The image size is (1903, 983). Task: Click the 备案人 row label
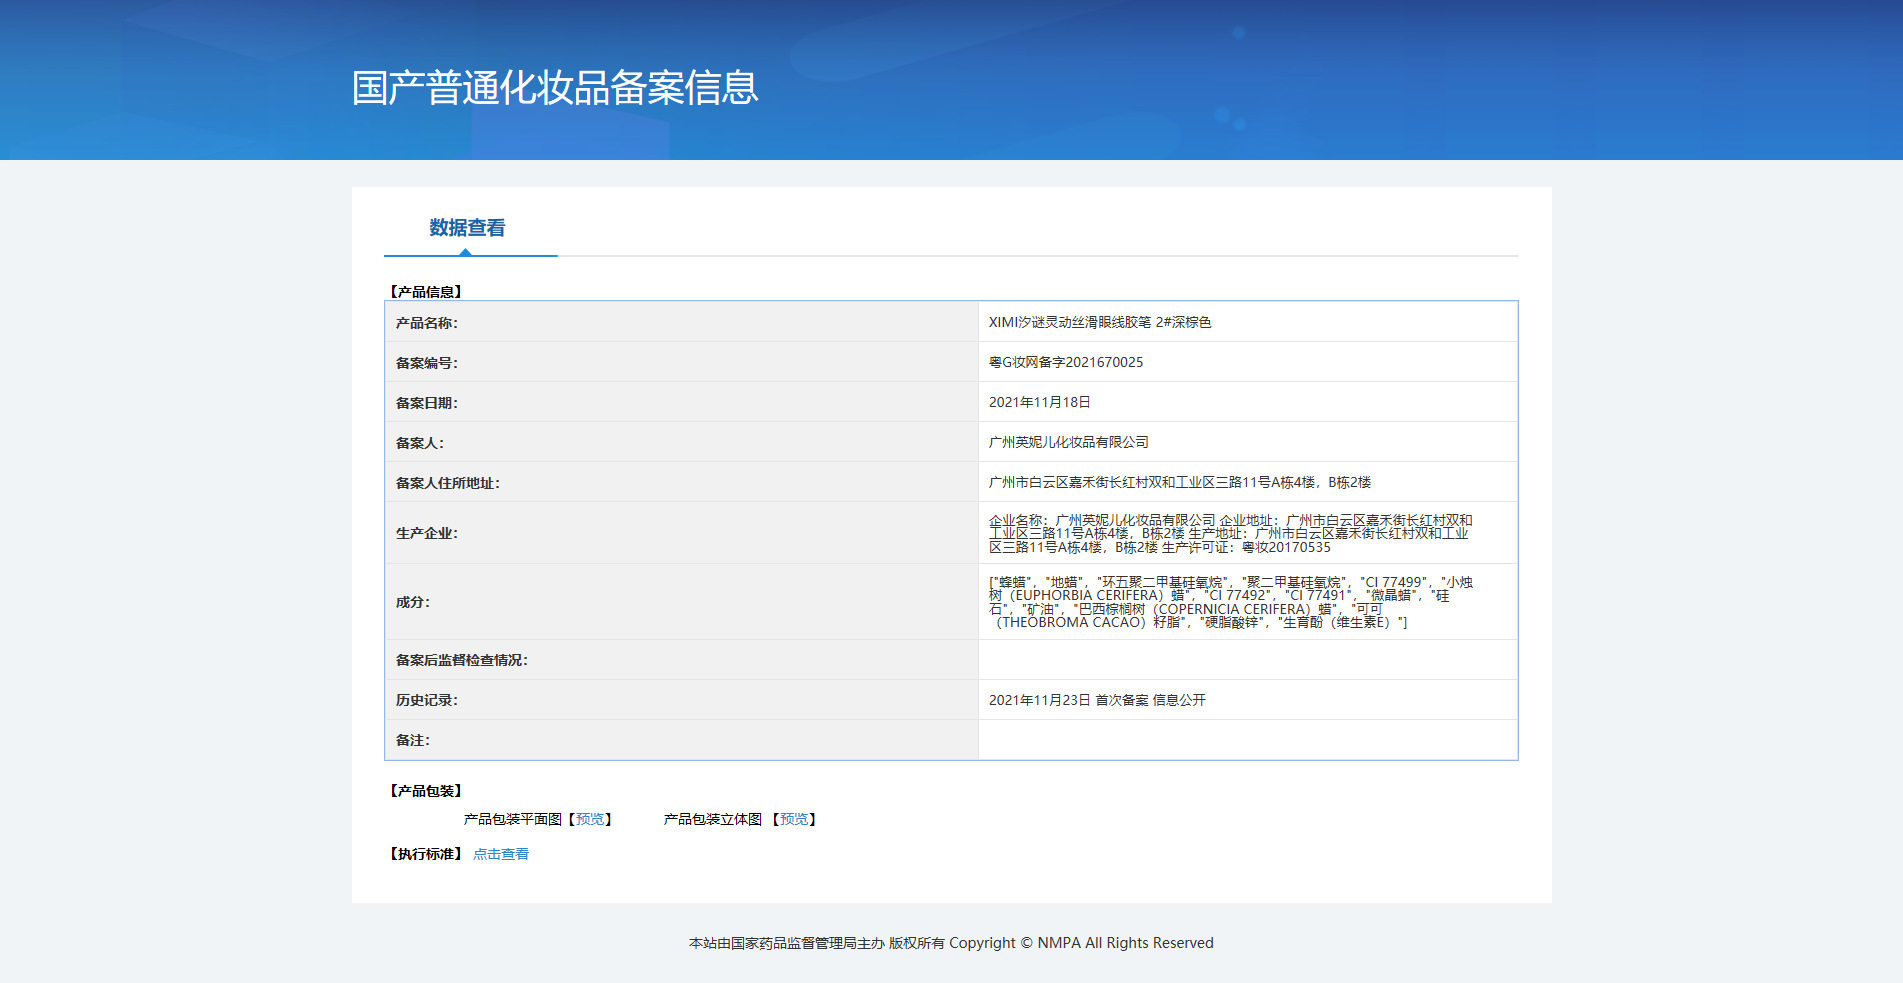(x=420, y=443)
